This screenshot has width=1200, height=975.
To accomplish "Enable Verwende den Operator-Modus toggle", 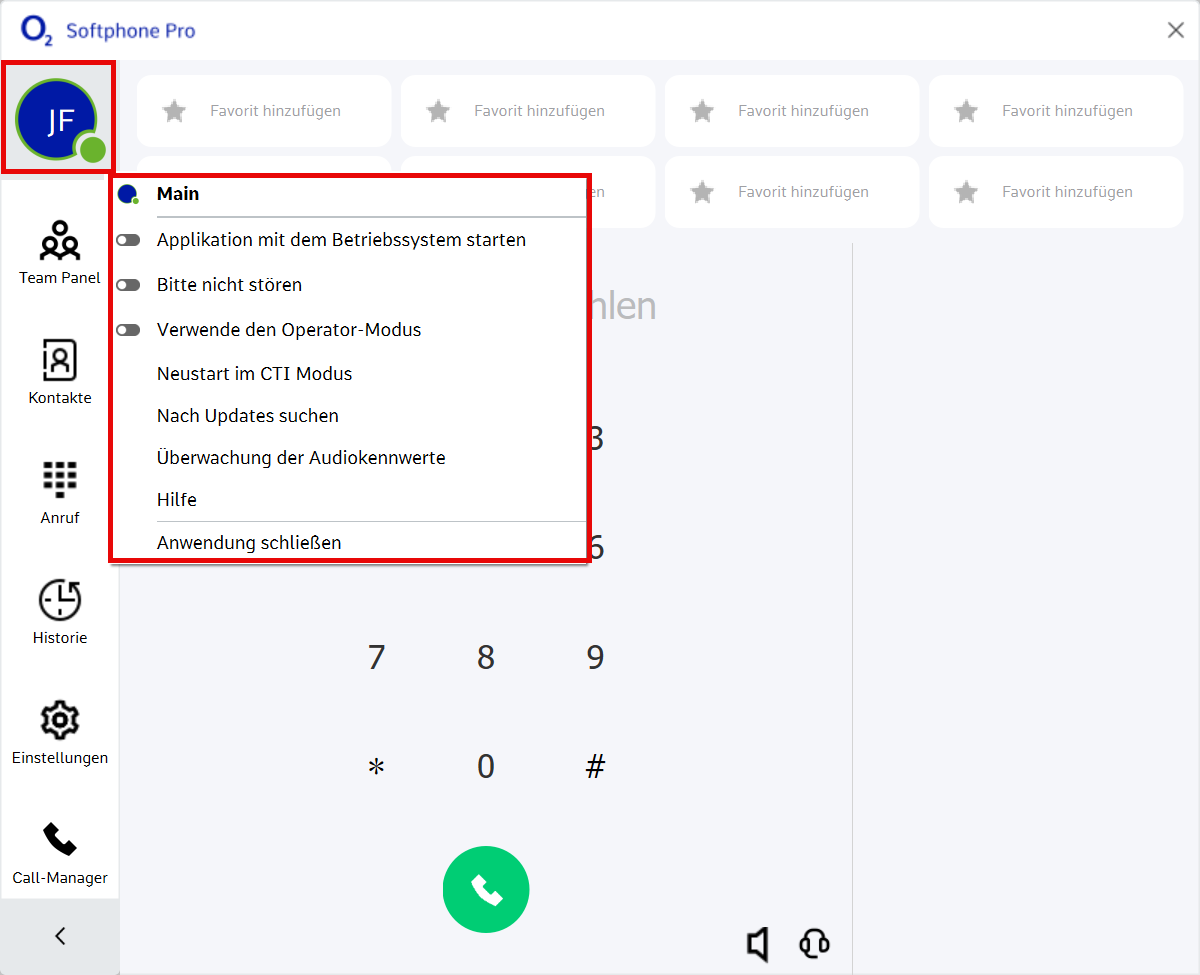I will coord(128,330).
